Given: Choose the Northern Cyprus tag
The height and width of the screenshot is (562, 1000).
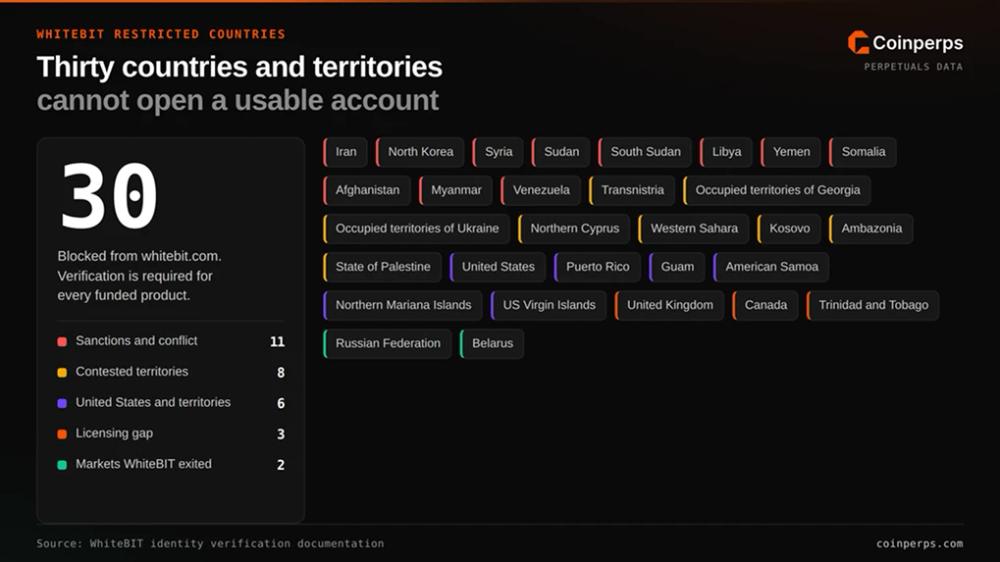Looking at the screenshot, I should pos(574,228).
